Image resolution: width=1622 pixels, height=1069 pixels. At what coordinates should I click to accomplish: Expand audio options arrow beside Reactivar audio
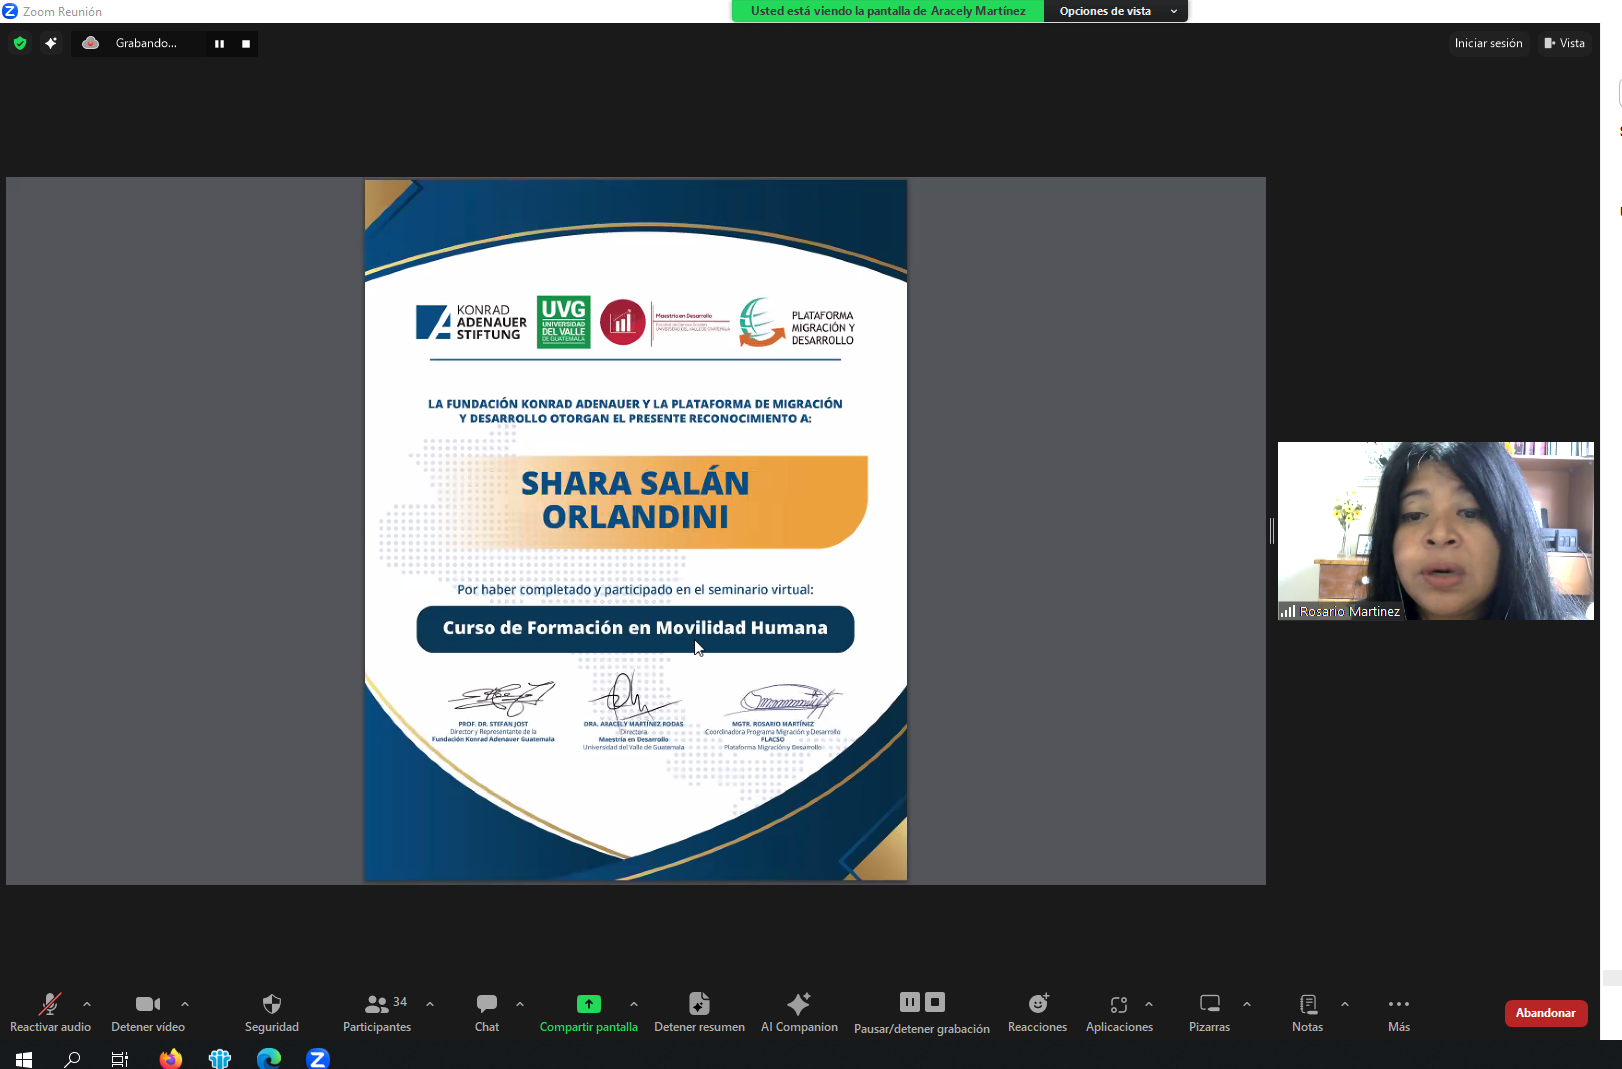point(87,1004)
